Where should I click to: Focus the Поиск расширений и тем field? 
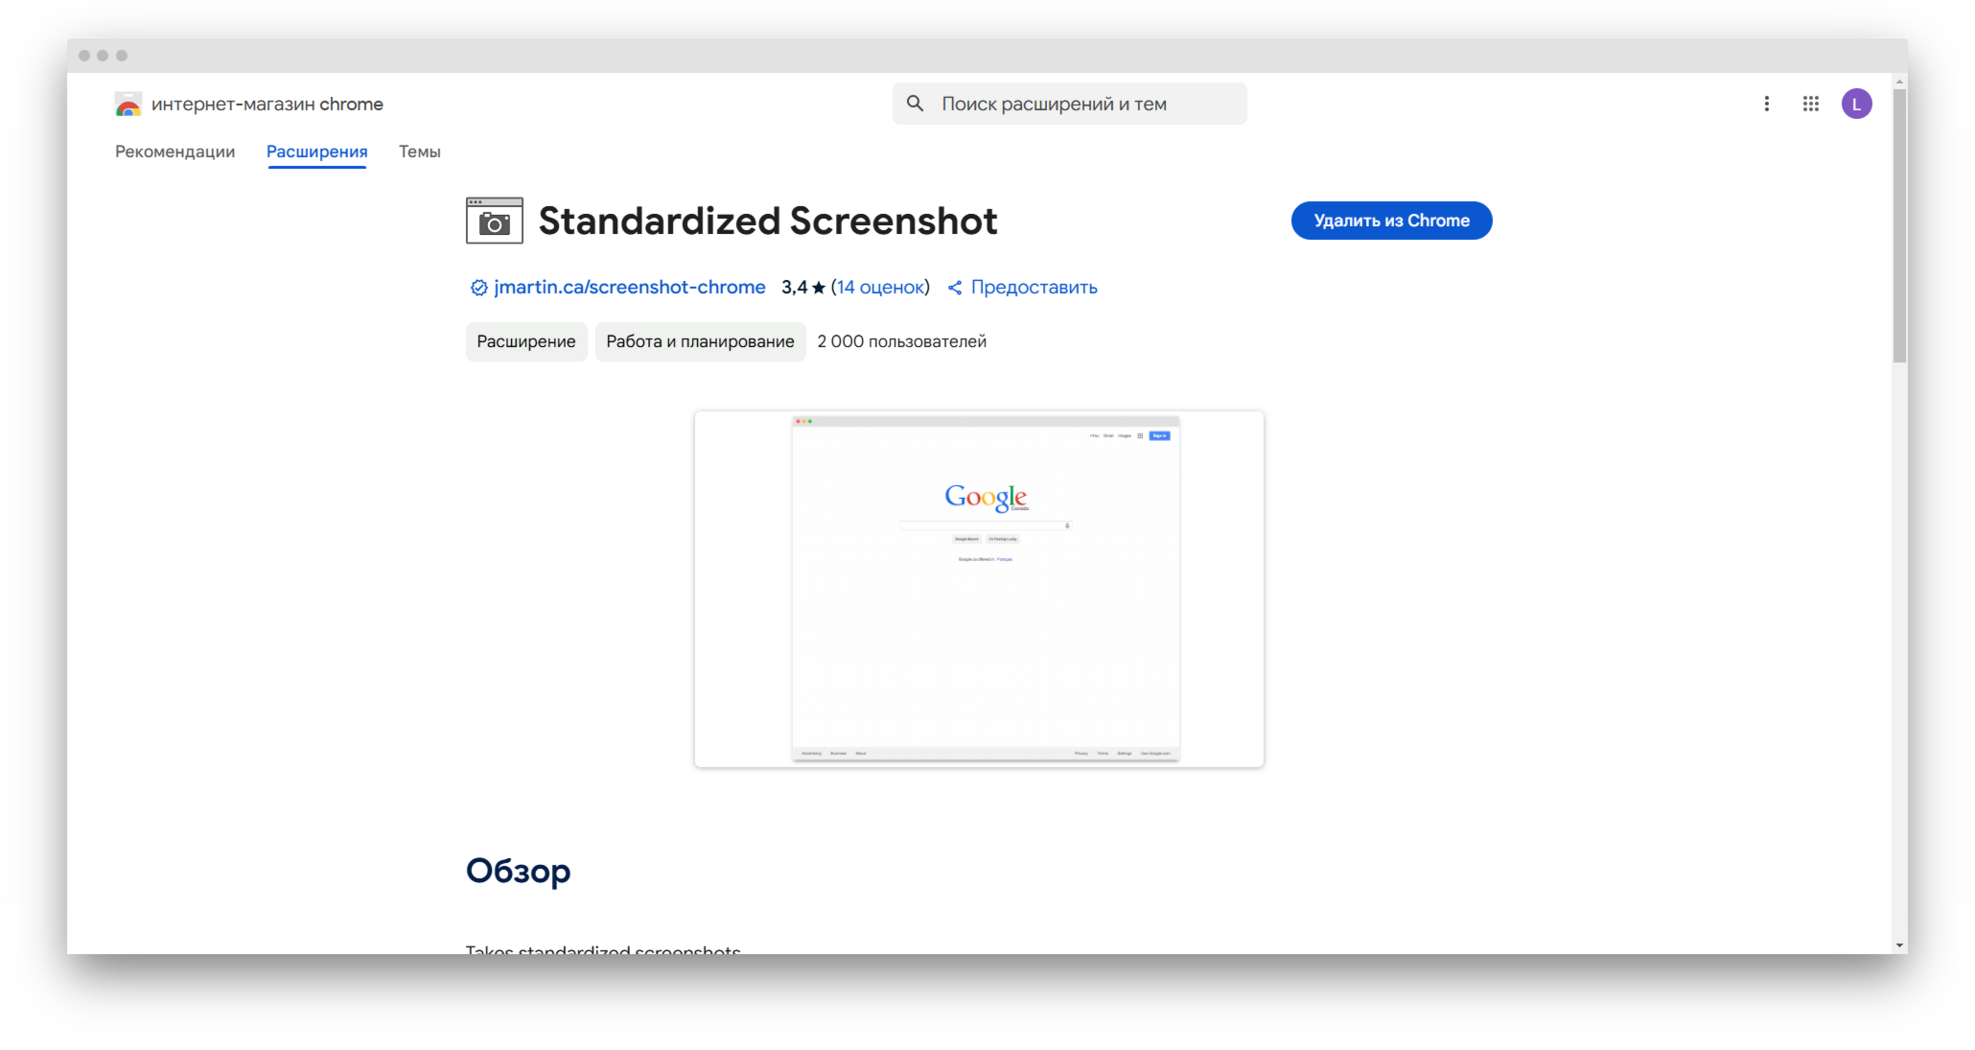[1069, 104]
